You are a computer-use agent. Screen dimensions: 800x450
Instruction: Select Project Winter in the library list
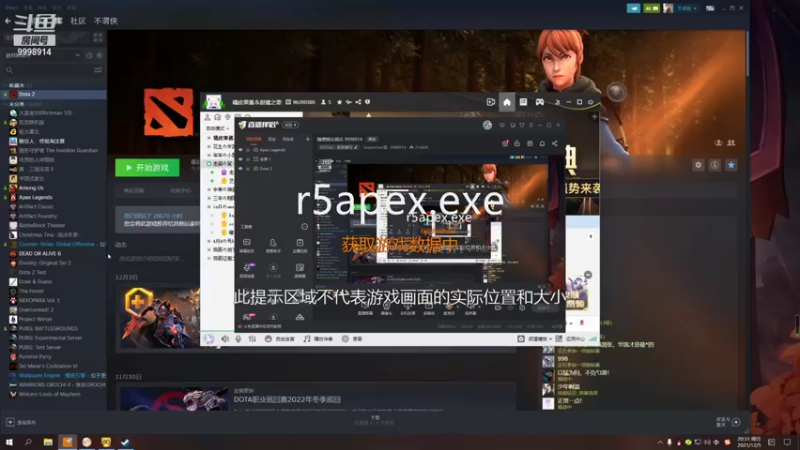point(54,319)
